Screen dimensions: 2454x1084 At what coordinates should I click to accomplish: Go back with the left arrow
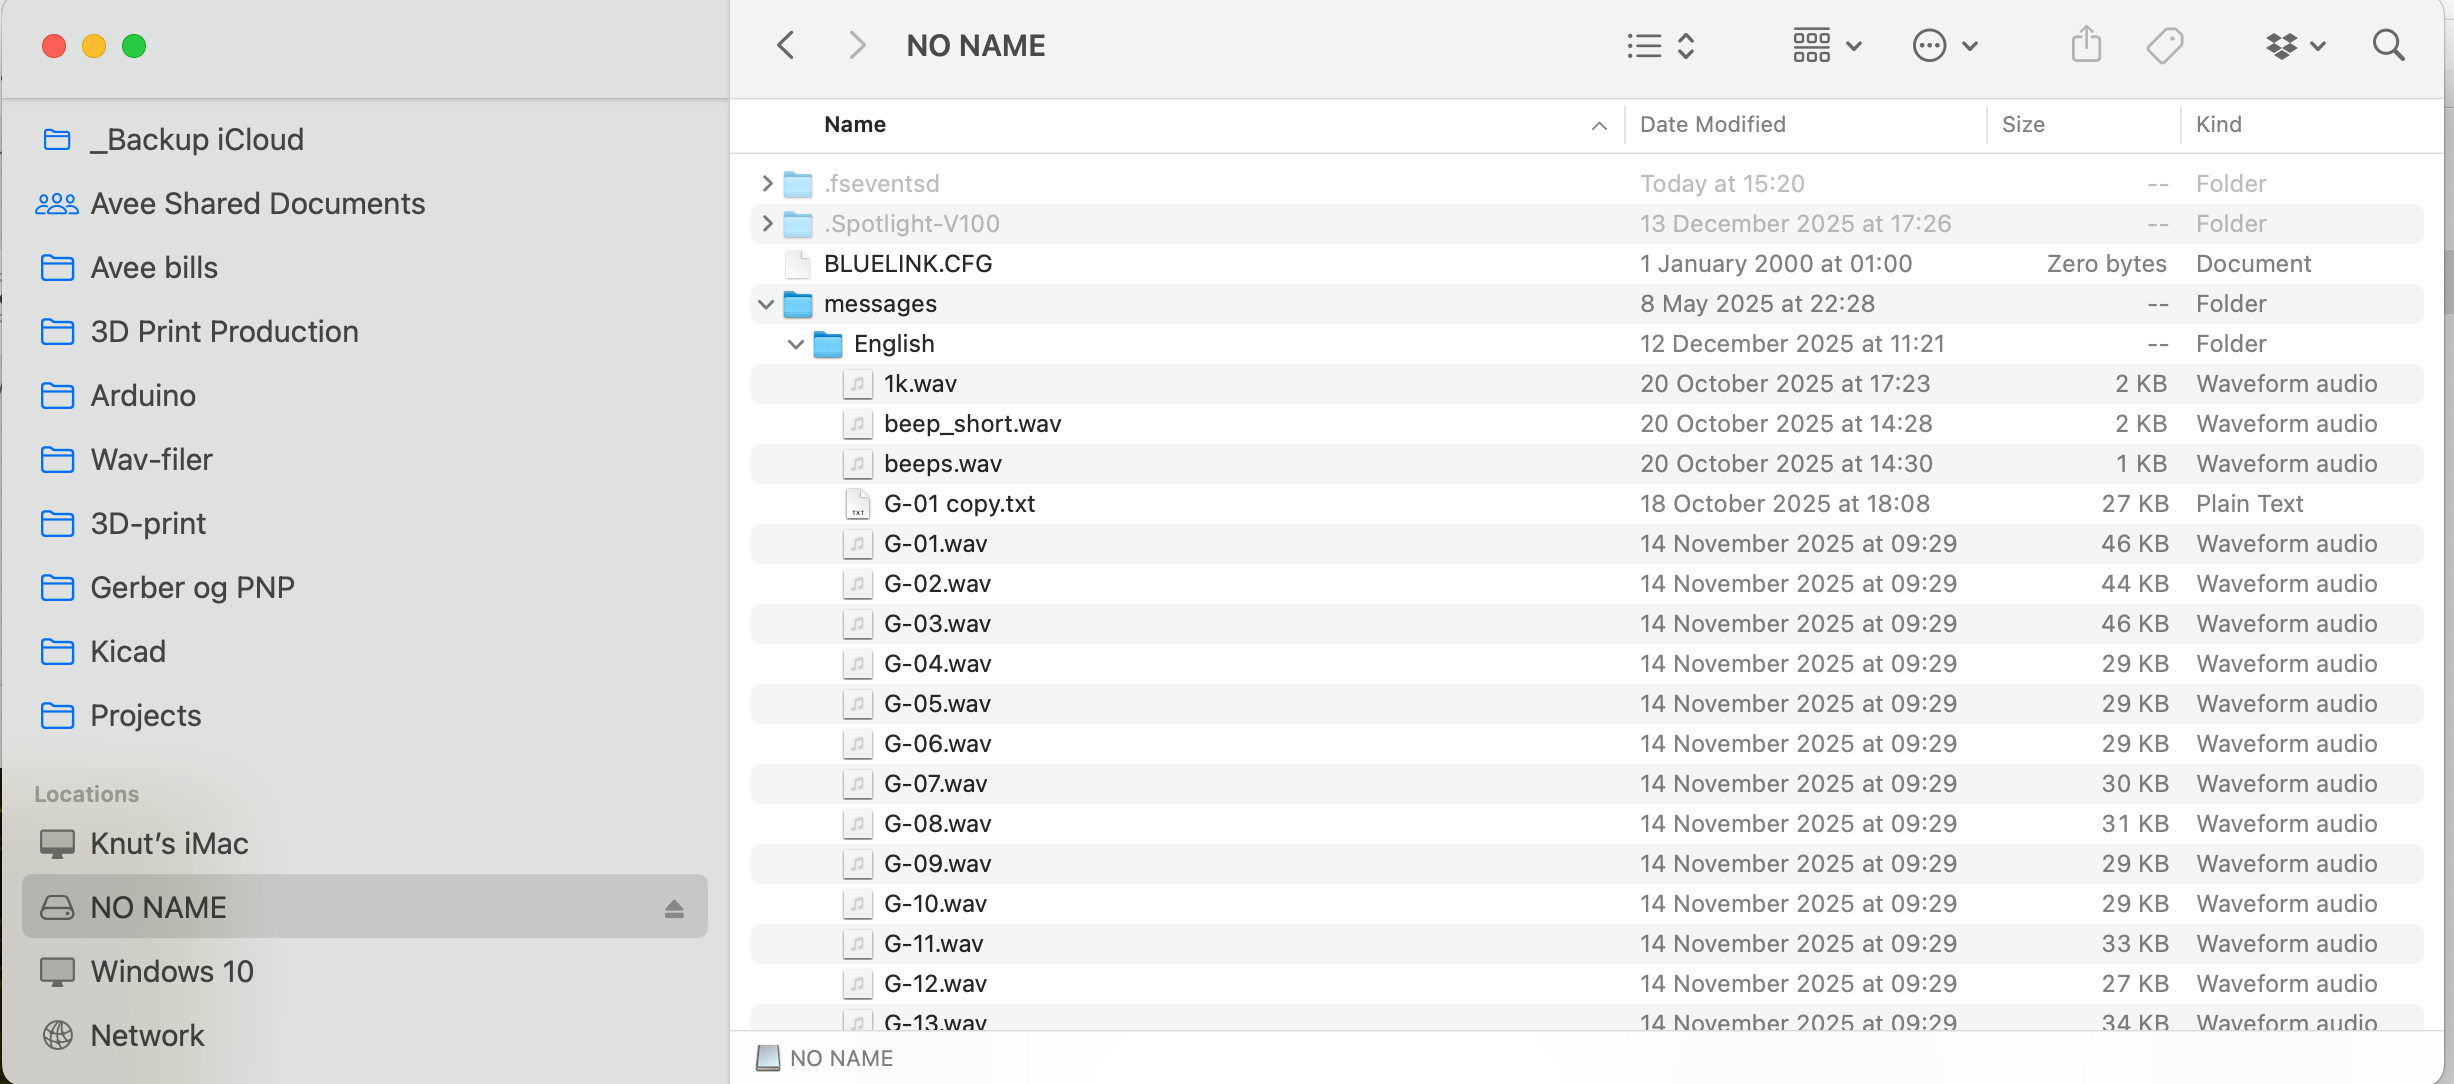coord(786,45)
